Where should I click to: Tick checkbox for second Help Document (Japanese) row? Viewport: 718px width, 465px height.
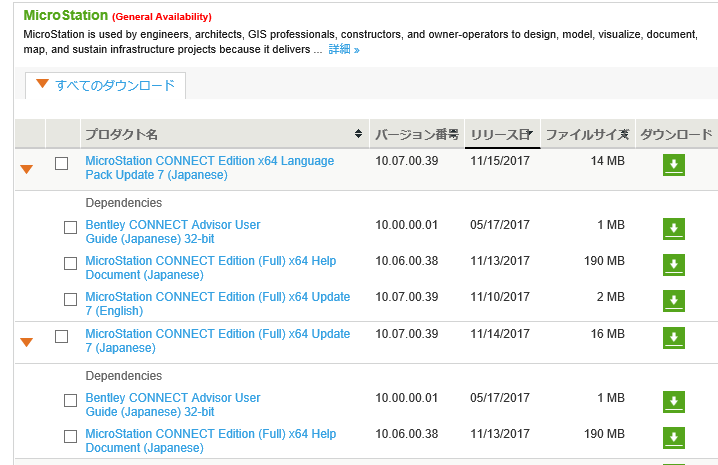[71, 436]
